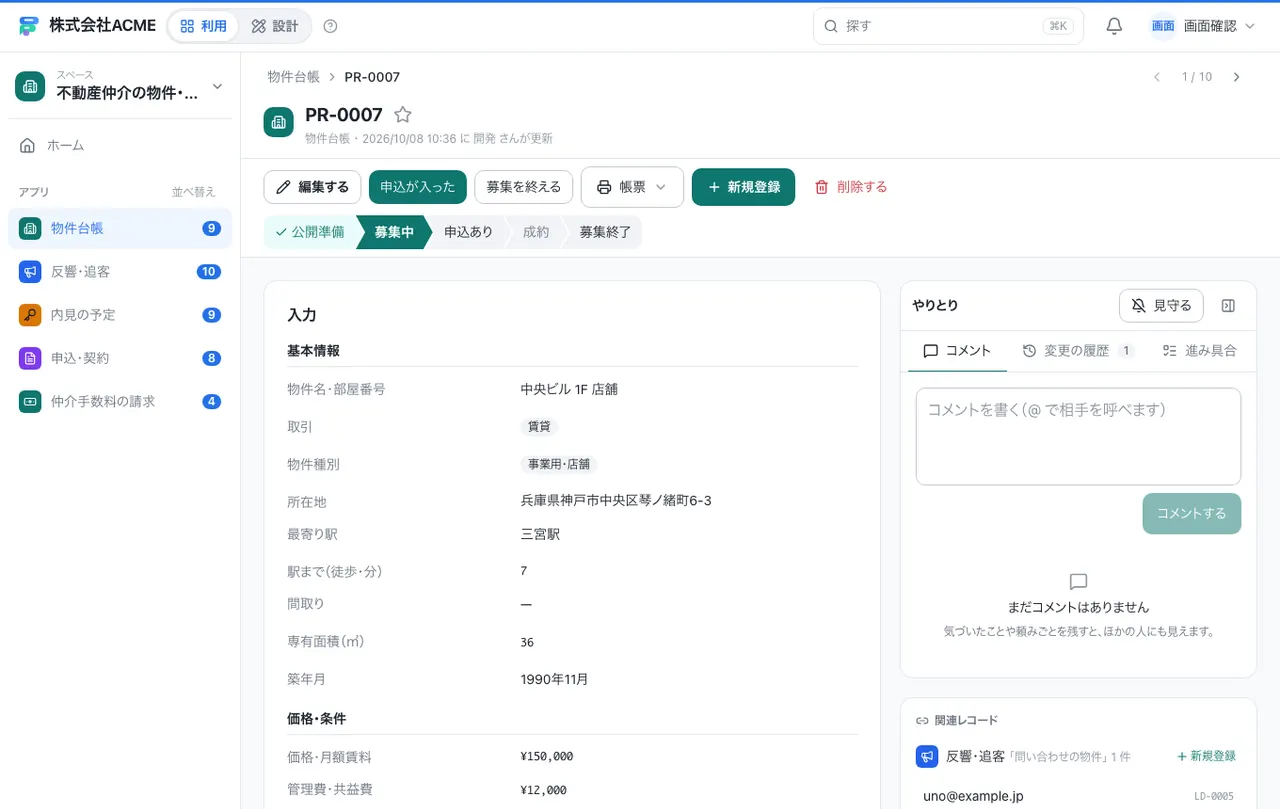1280x809 pixels.
Task: Select the 進み具合 tab
Action: 1200,351
